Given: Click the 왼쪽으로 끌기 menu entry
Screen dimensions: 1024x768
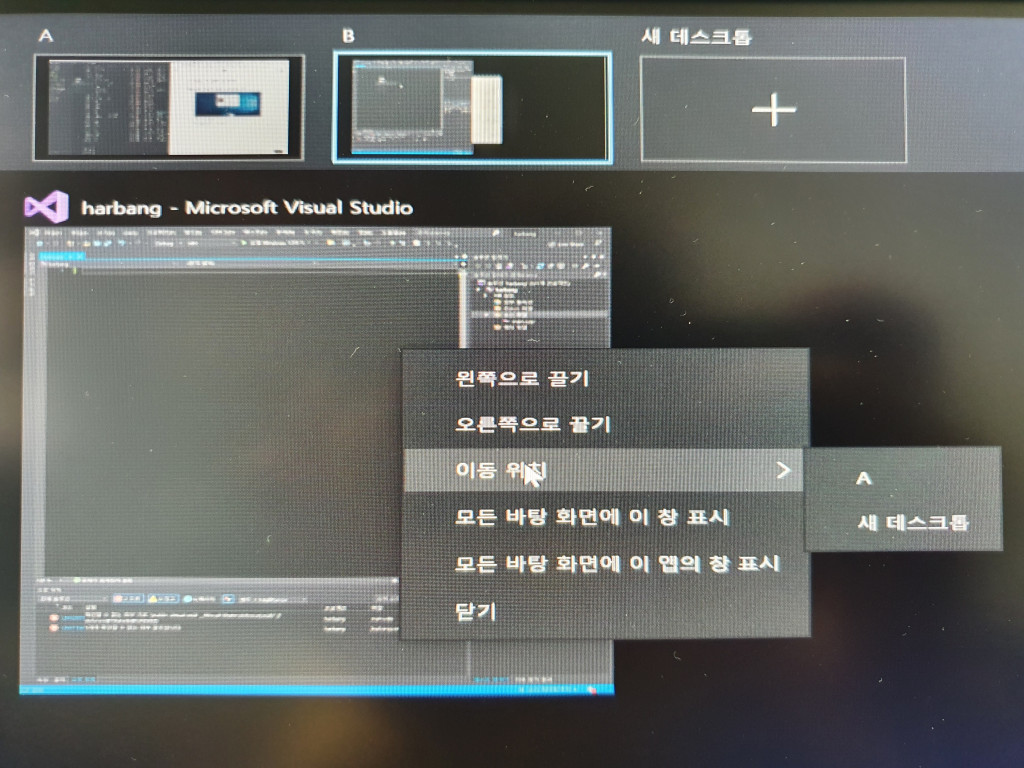Looking at the screenshot, I should coord(605,379).
